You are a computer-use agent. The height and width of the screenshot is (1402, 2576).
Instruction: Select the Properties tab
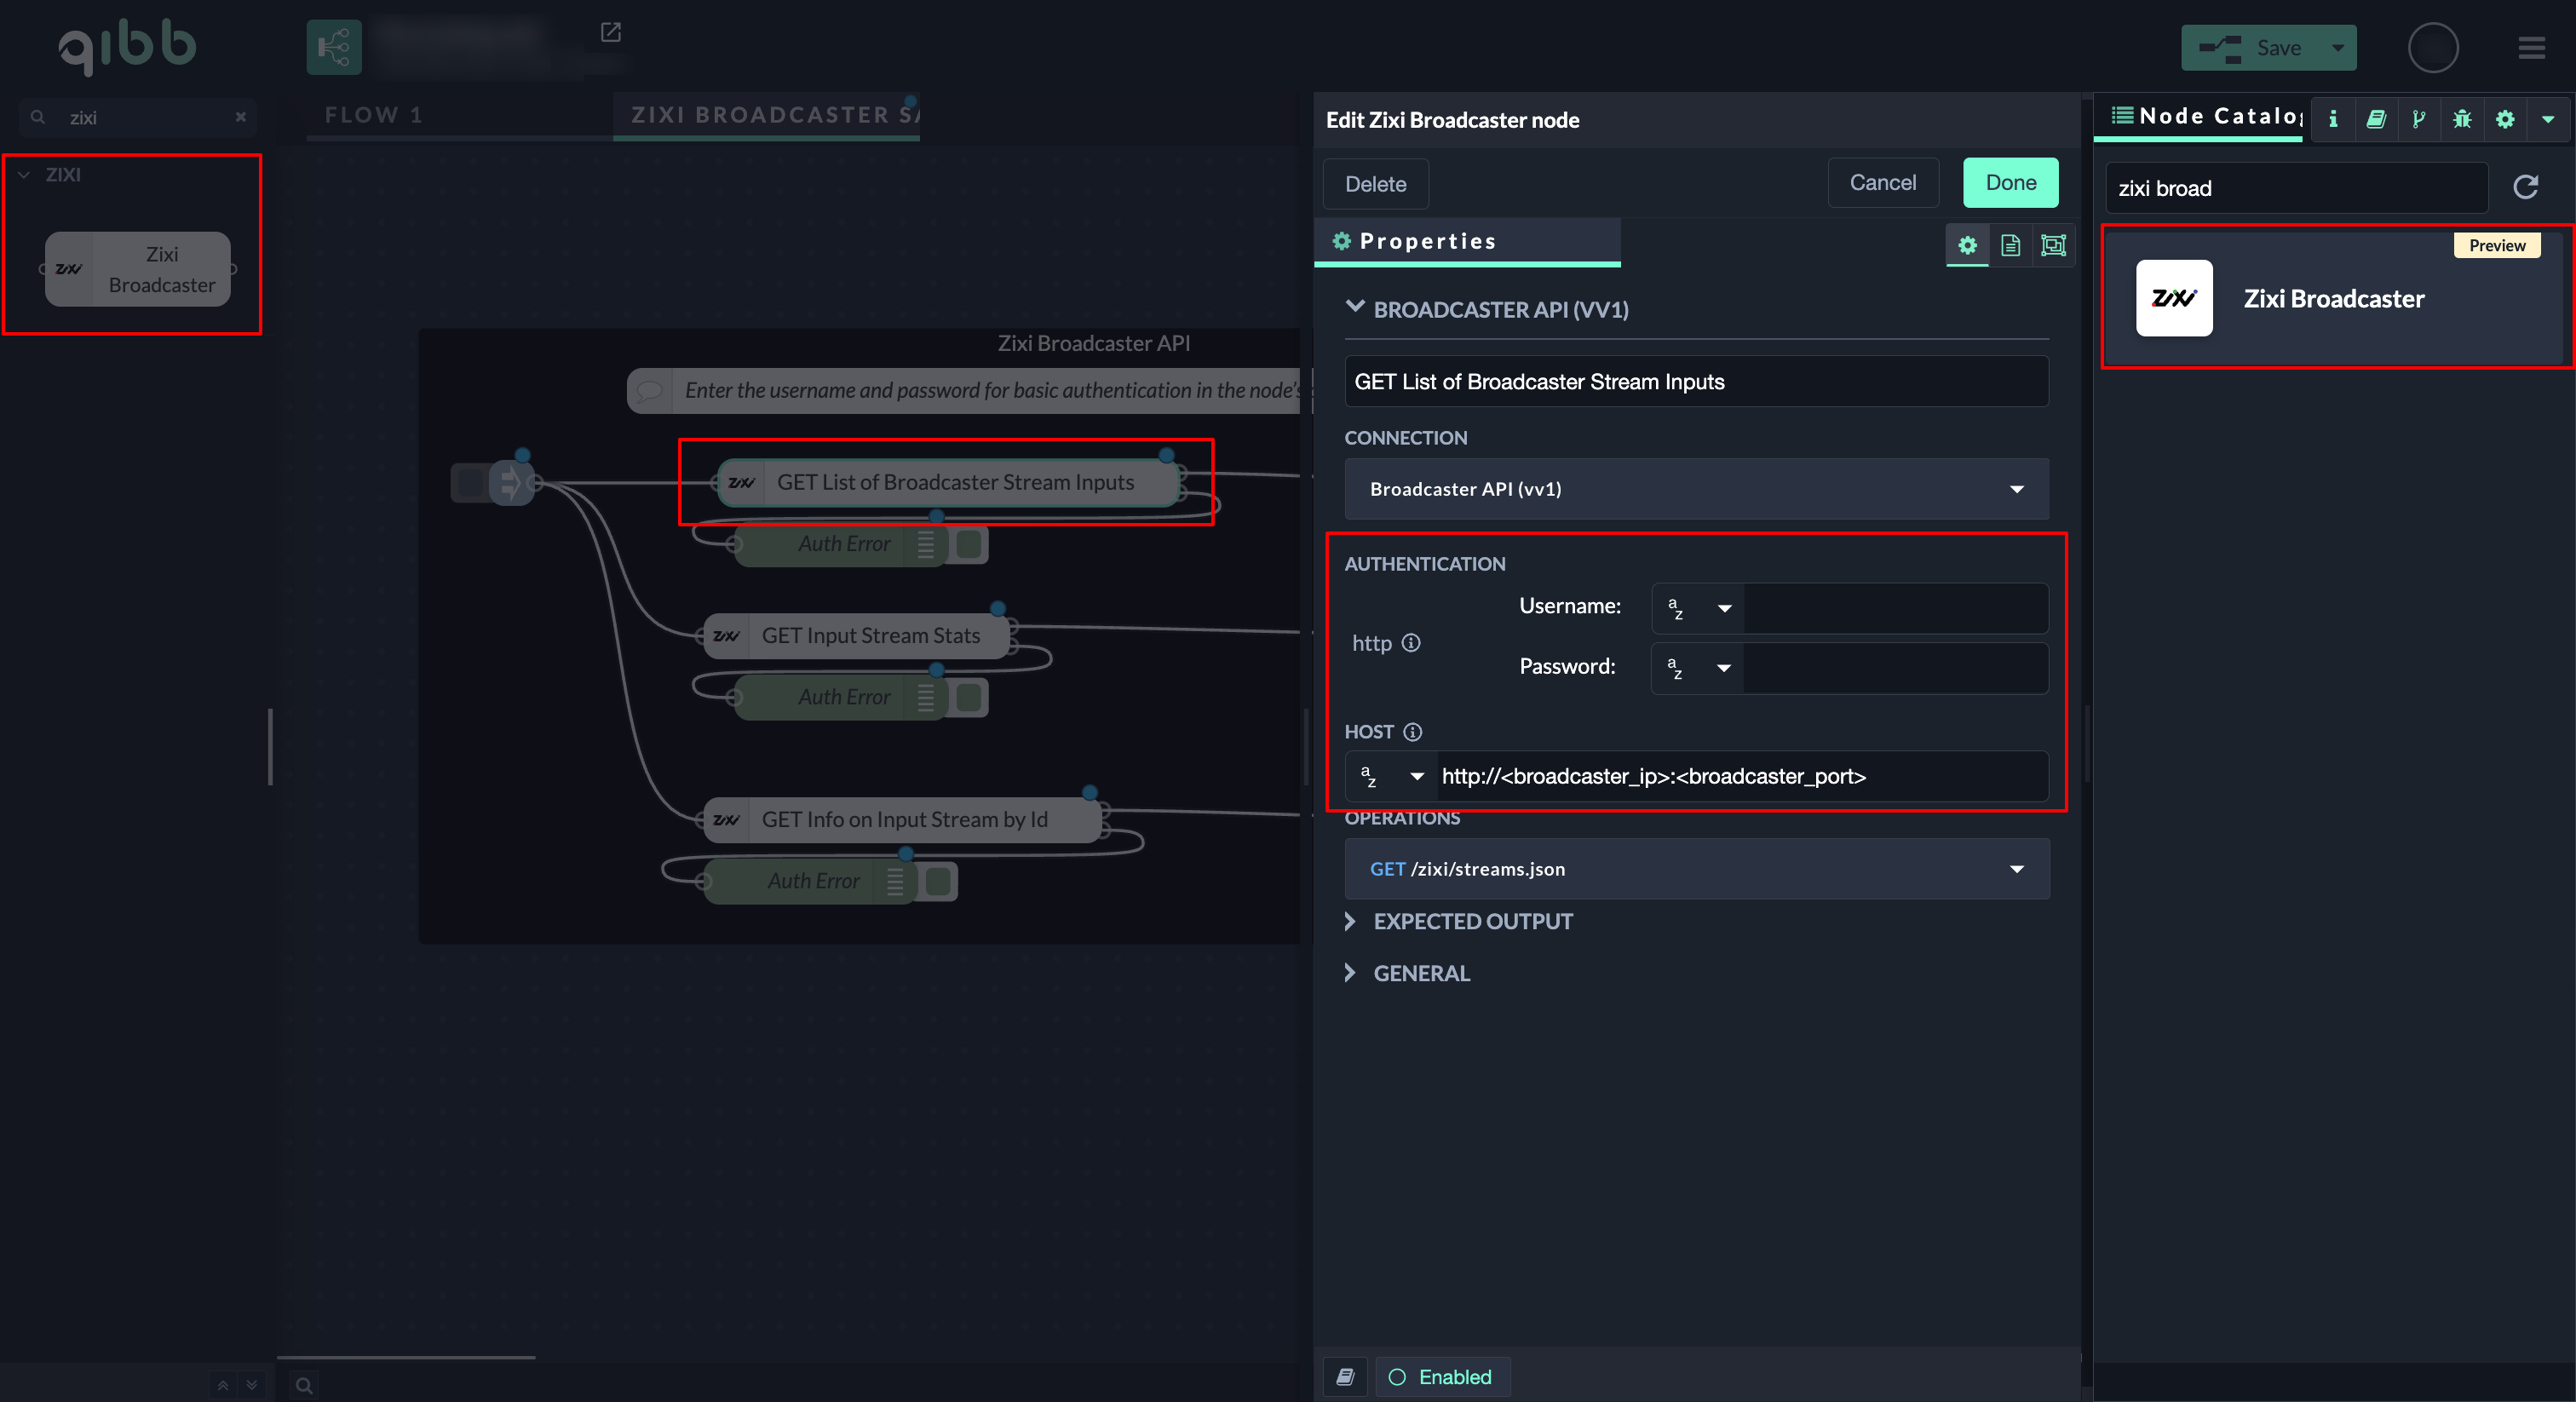(x=1426, y=241)
